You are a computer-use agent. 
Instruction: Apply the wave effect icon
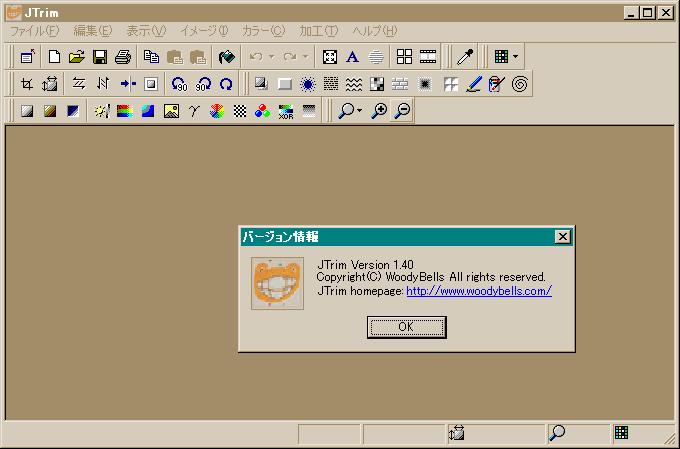(354, 84)
